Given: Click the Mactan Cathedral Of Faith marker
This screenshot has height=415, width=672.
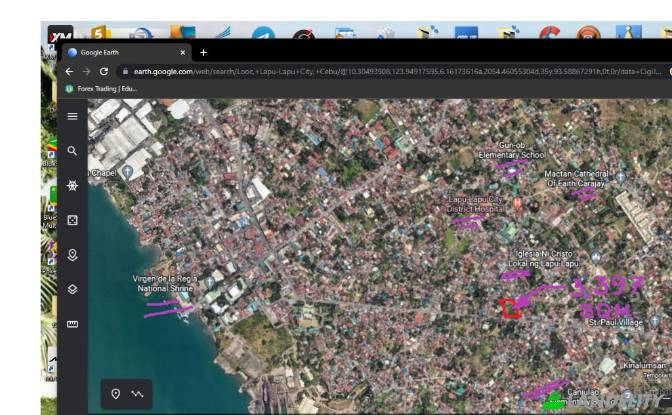Looking at the screenshot, I should click(x=620, y=177).
